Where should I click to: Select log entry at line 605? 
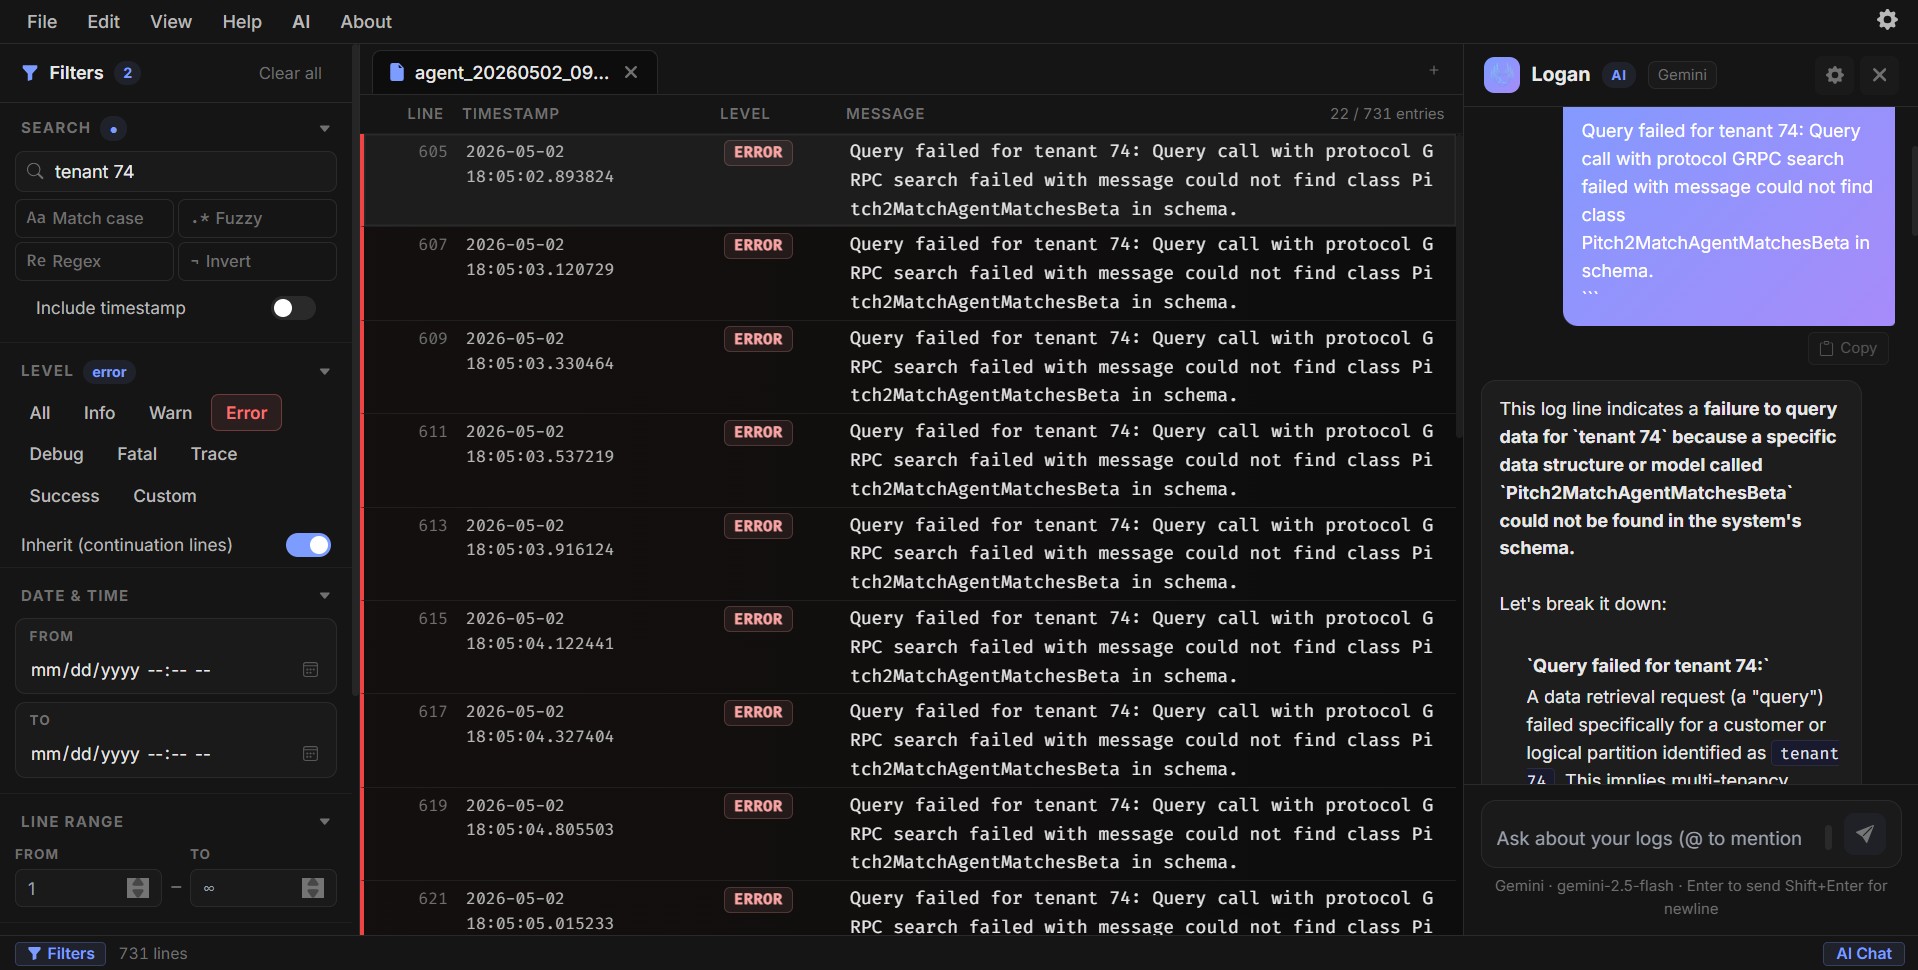908,180
